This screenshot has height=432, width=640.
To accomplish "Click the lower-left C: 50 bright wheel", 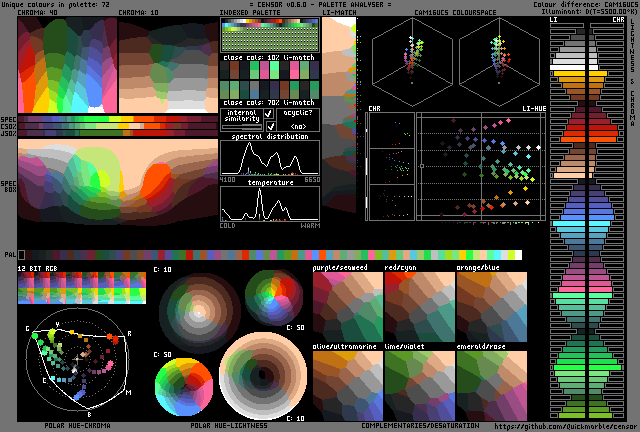I will point(184,387).
